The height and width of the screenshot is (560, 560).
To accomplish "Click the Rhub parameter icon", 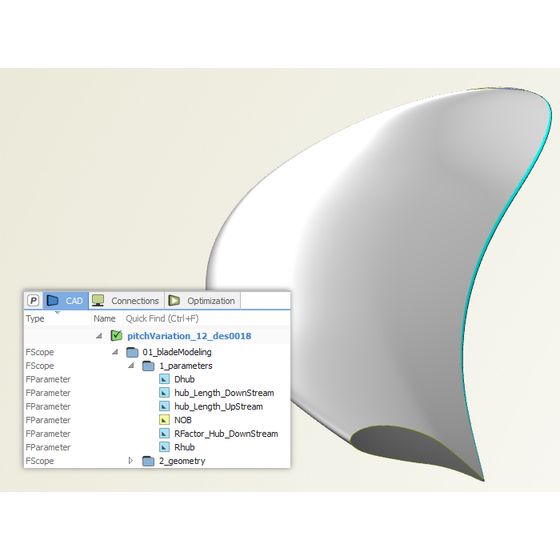I will (x=164, y=447).
